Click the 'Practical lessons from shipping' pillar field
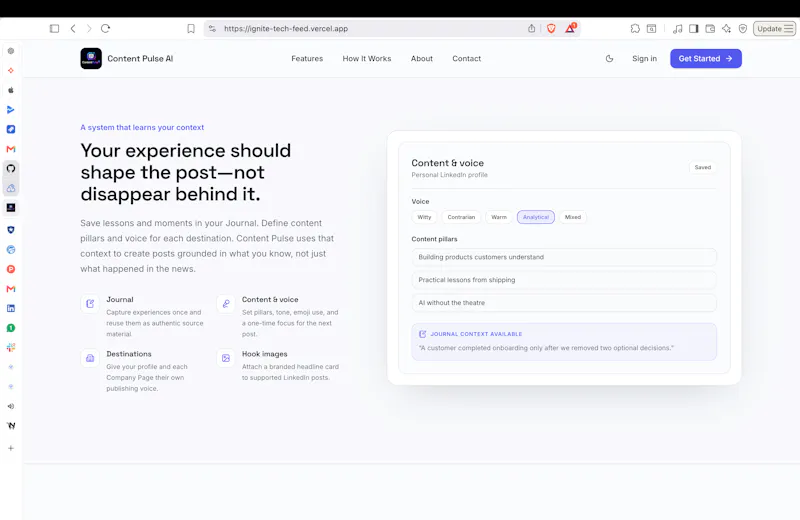 tap(564, 280)
